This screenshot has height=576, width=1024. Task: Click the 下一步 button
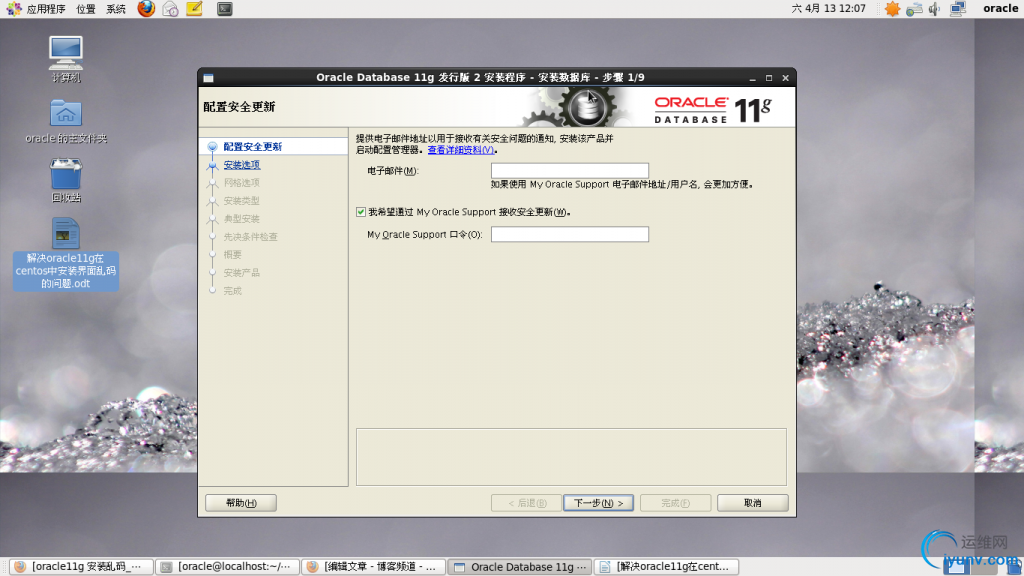[x=598, y=503]
